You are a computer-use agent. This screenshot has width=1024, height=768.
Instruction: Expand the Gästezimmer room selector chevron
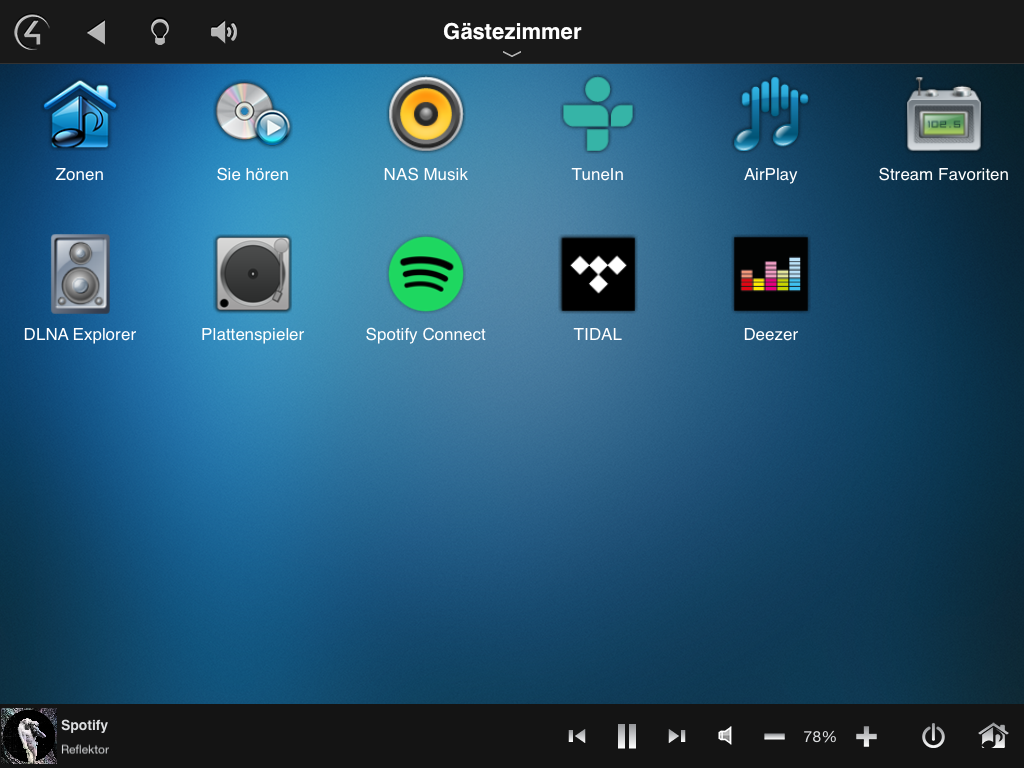click(512, 54)
